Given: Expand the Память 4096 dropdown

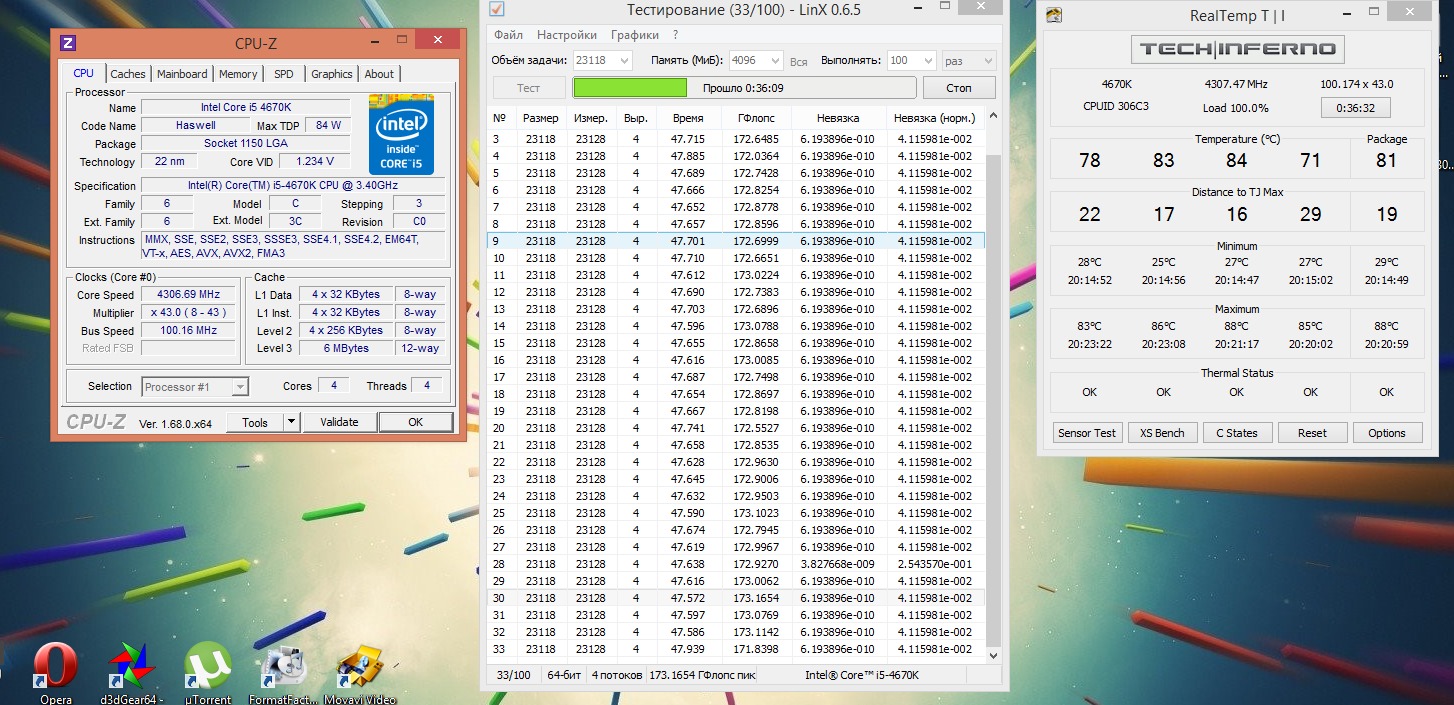Looking at the screenshot, I should (774, 61).
